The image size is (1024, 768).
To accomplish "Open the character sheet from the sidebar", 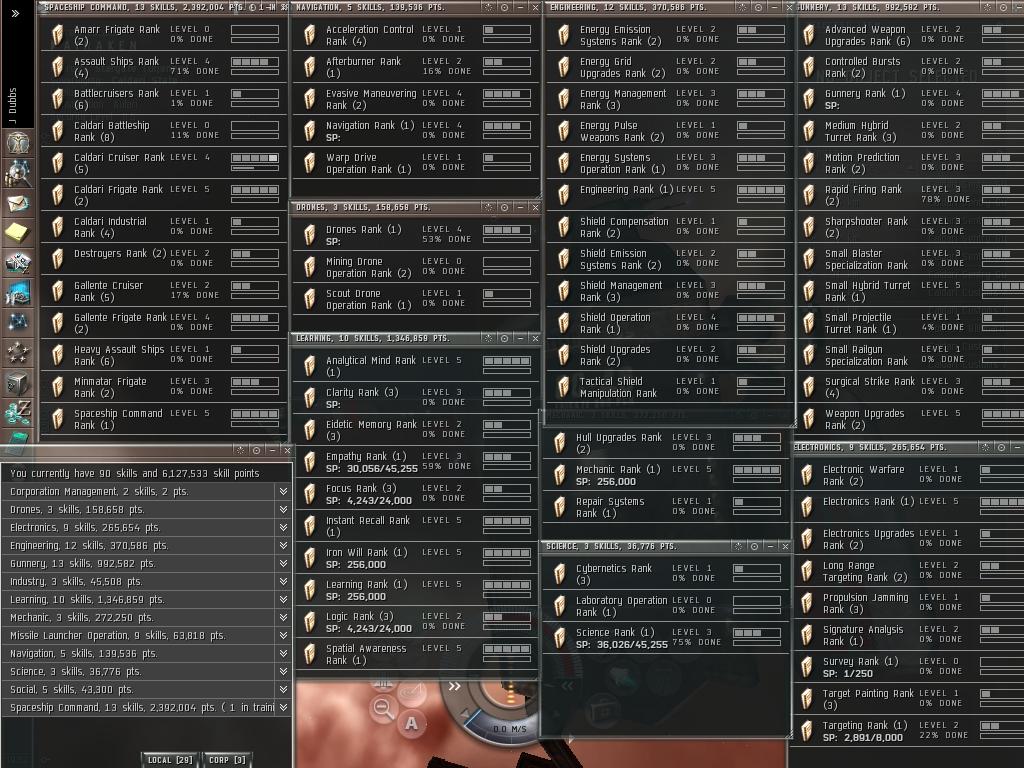I will pos(17,142).
